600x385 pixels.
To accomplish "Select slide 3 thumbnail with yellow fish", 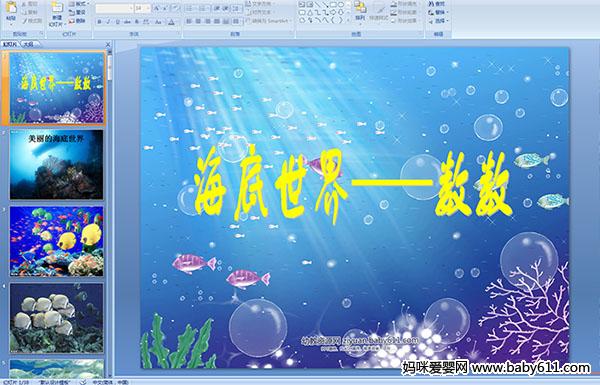I will 56,241.
